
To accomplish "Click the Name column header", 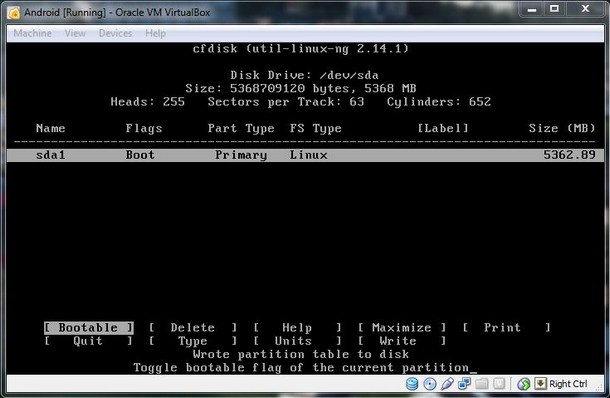I will [51, 128].
